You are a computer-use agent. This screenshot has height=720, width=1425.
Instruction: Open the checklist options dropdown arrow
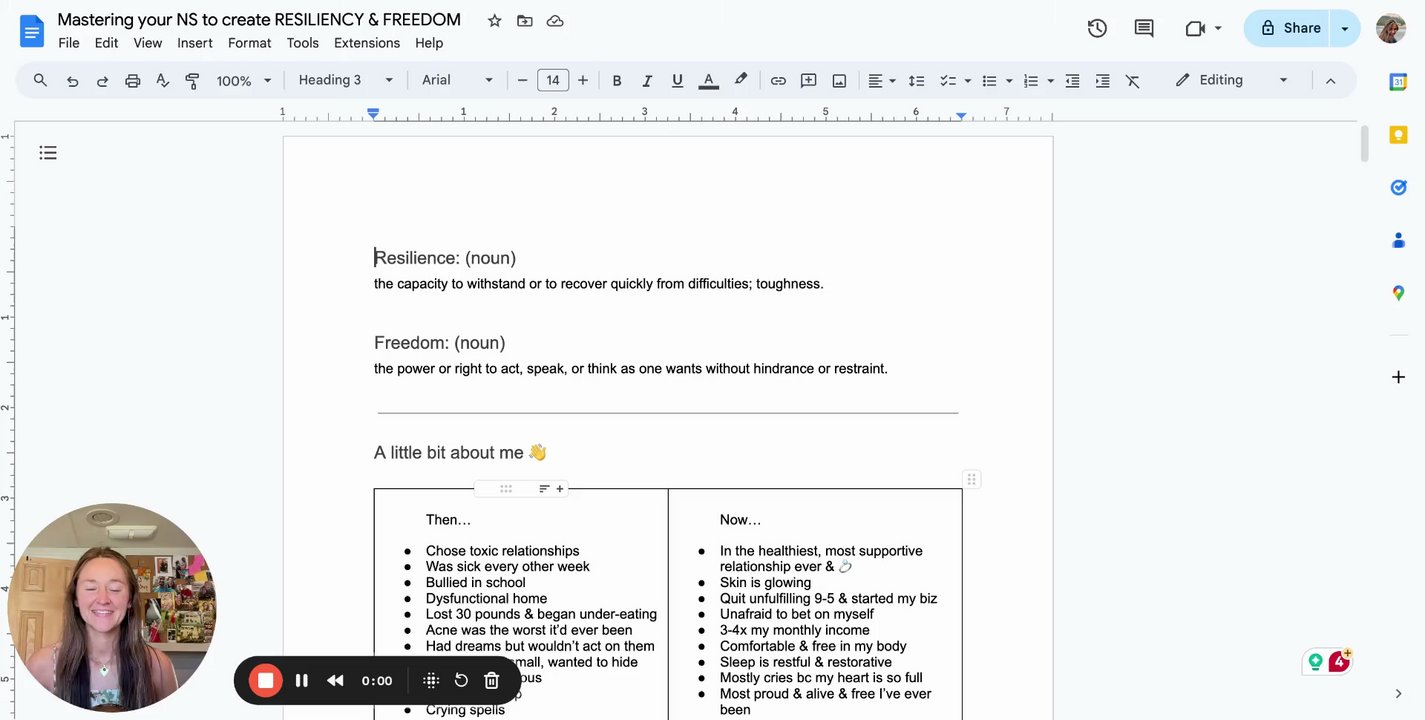[x=967, y=80]
